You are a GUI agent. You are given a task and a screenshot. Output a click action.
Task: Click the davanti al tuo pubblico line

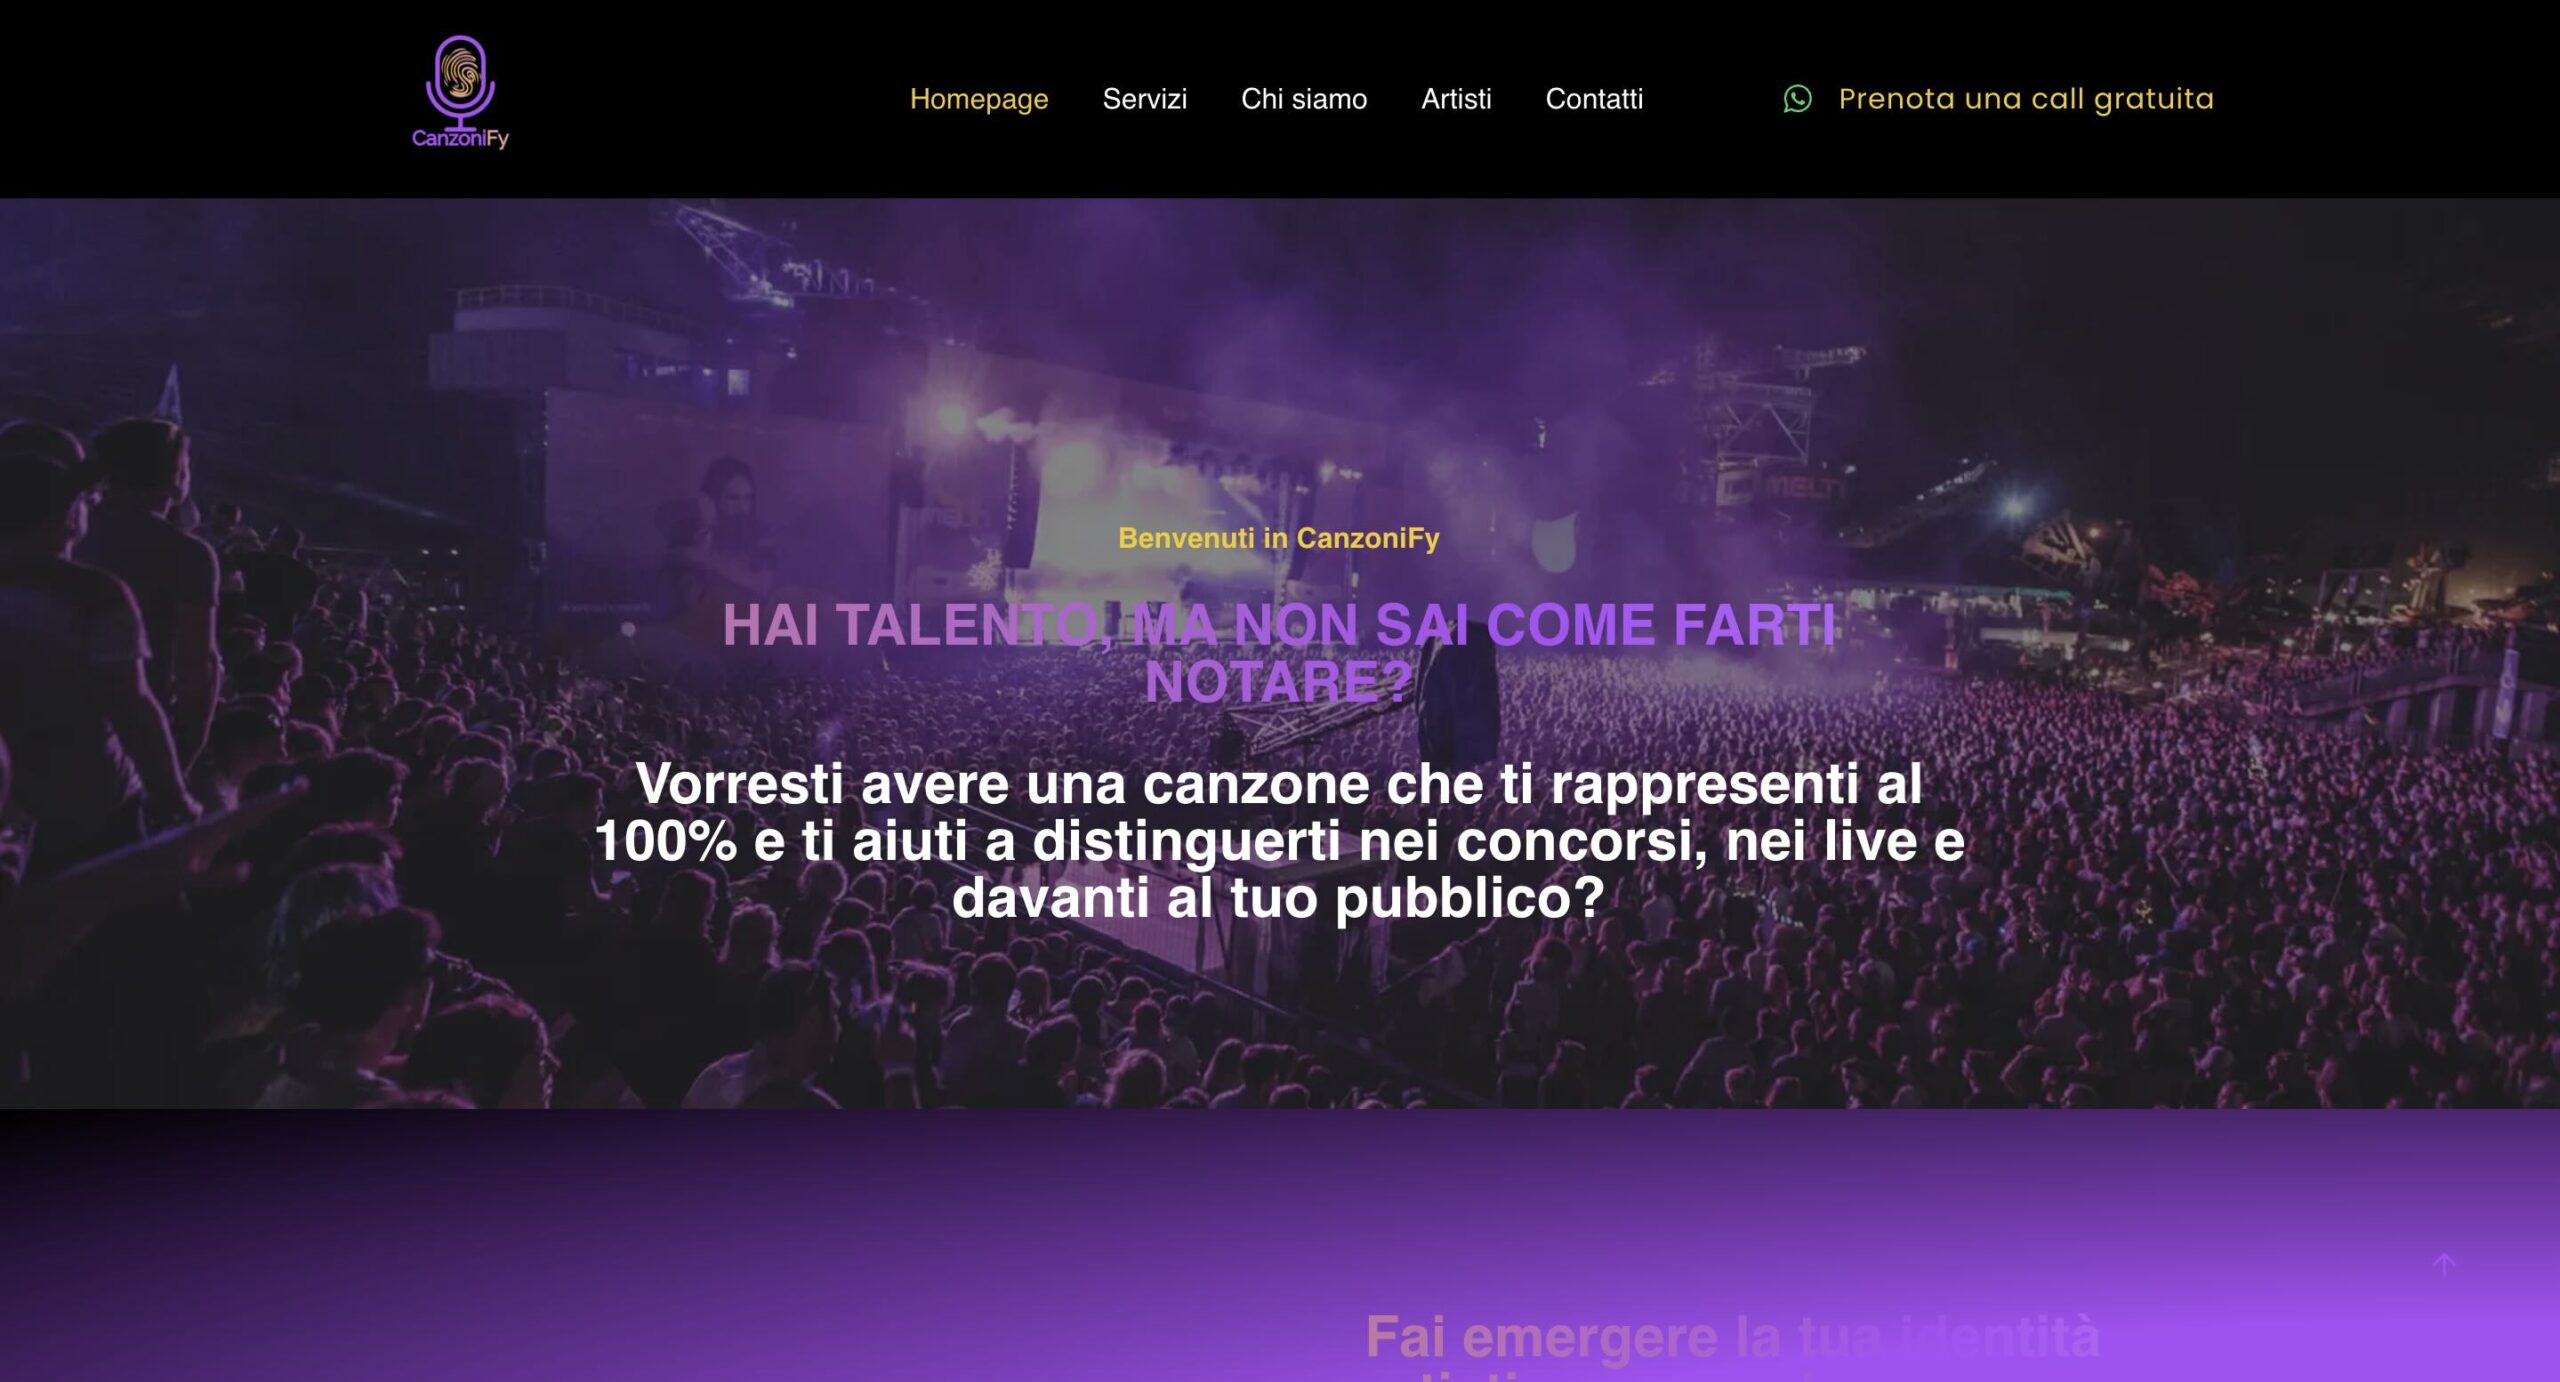tap(1279, 897)
